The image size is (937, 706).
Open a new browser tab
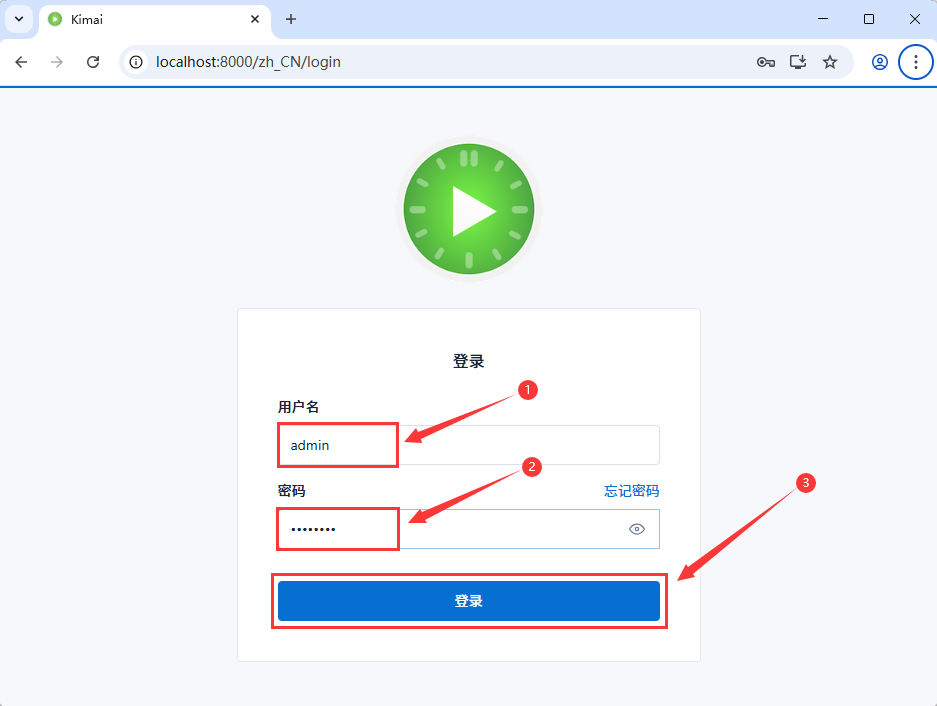tap(291, 19)
